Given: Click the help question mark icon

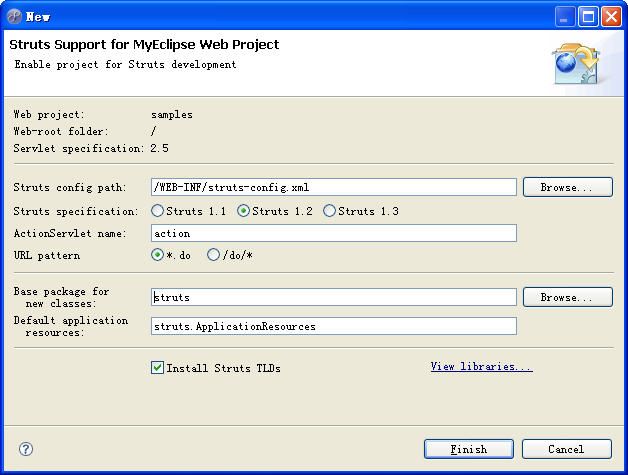Looking at the screenshot, I should point(26,449).
